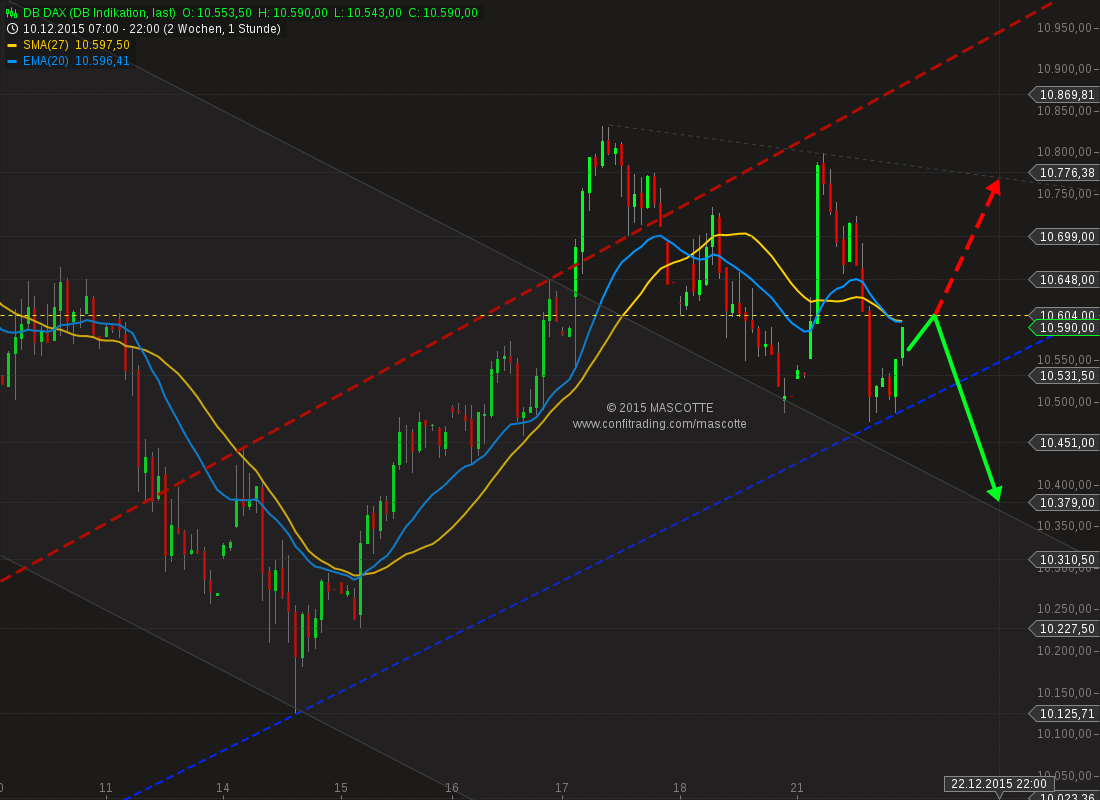Click the 22.12.2015 22:00 time marker

point(999,784)
